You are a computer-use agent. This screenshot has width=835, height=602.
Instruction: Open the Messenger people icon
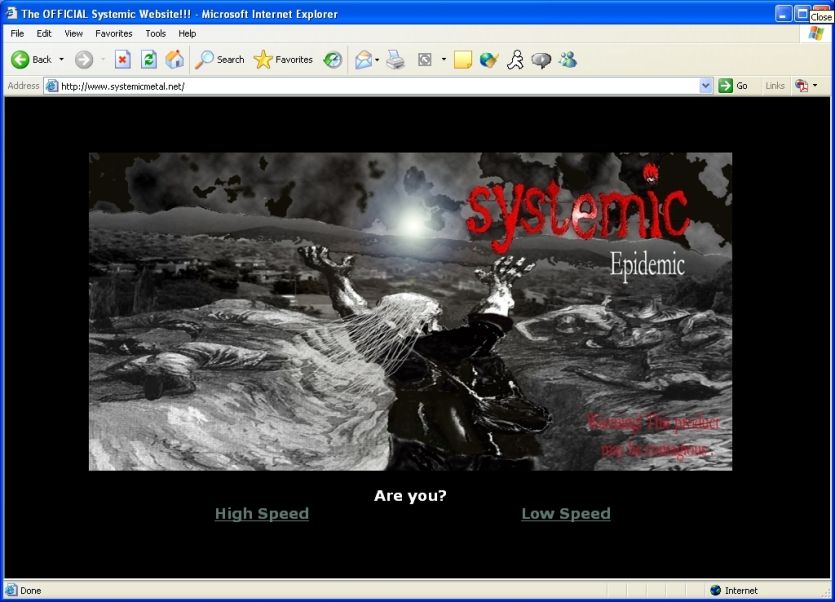pos(568,60)
